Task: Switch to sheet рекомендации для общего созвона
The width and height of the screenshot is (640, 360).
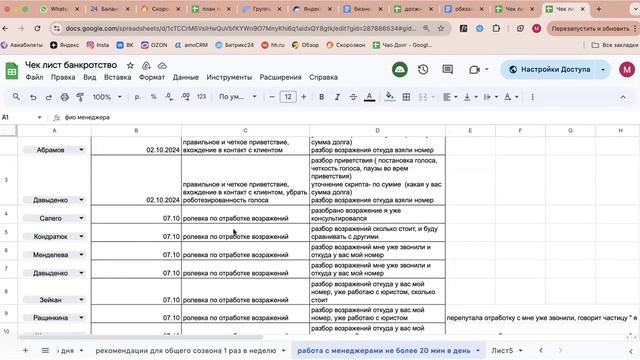Action: click(x=186, y=351)
